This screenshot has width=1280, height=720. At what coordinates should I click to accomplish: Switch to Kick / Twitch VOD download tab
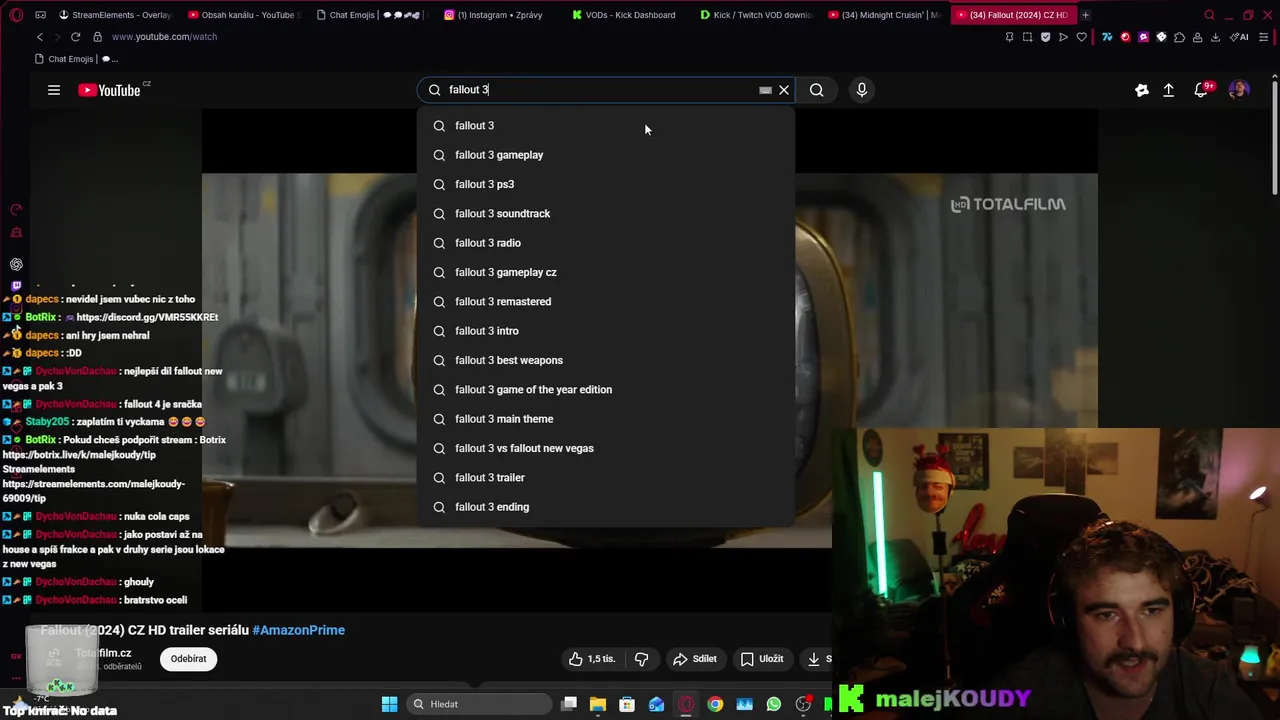(755, 15)
